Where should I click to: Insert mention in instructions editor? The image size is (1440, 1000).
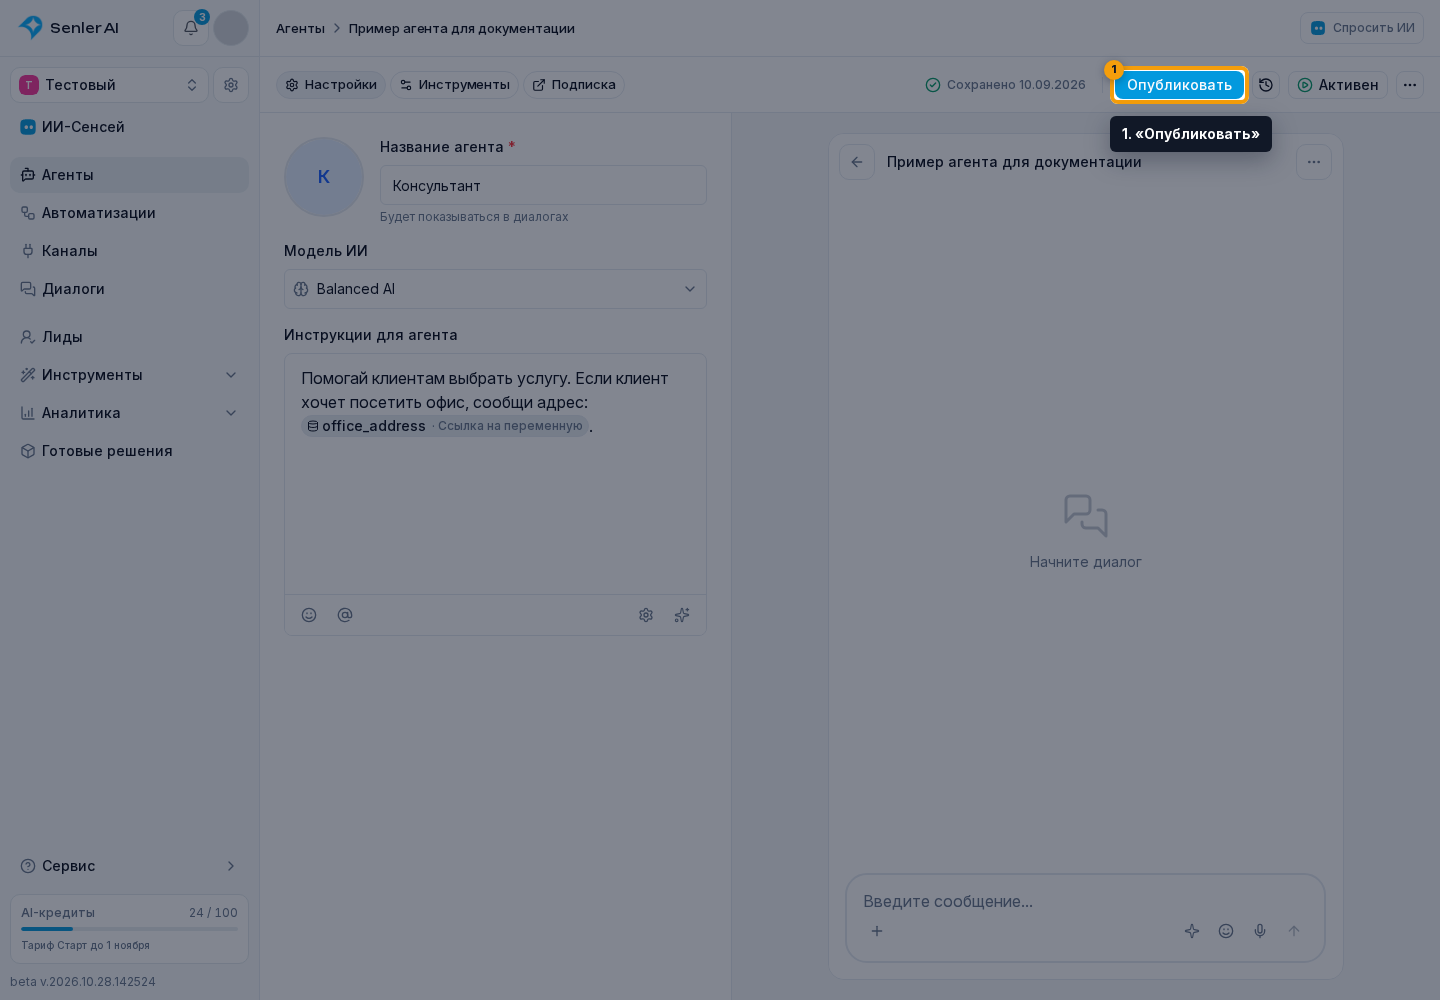click(x=345, y=615)
